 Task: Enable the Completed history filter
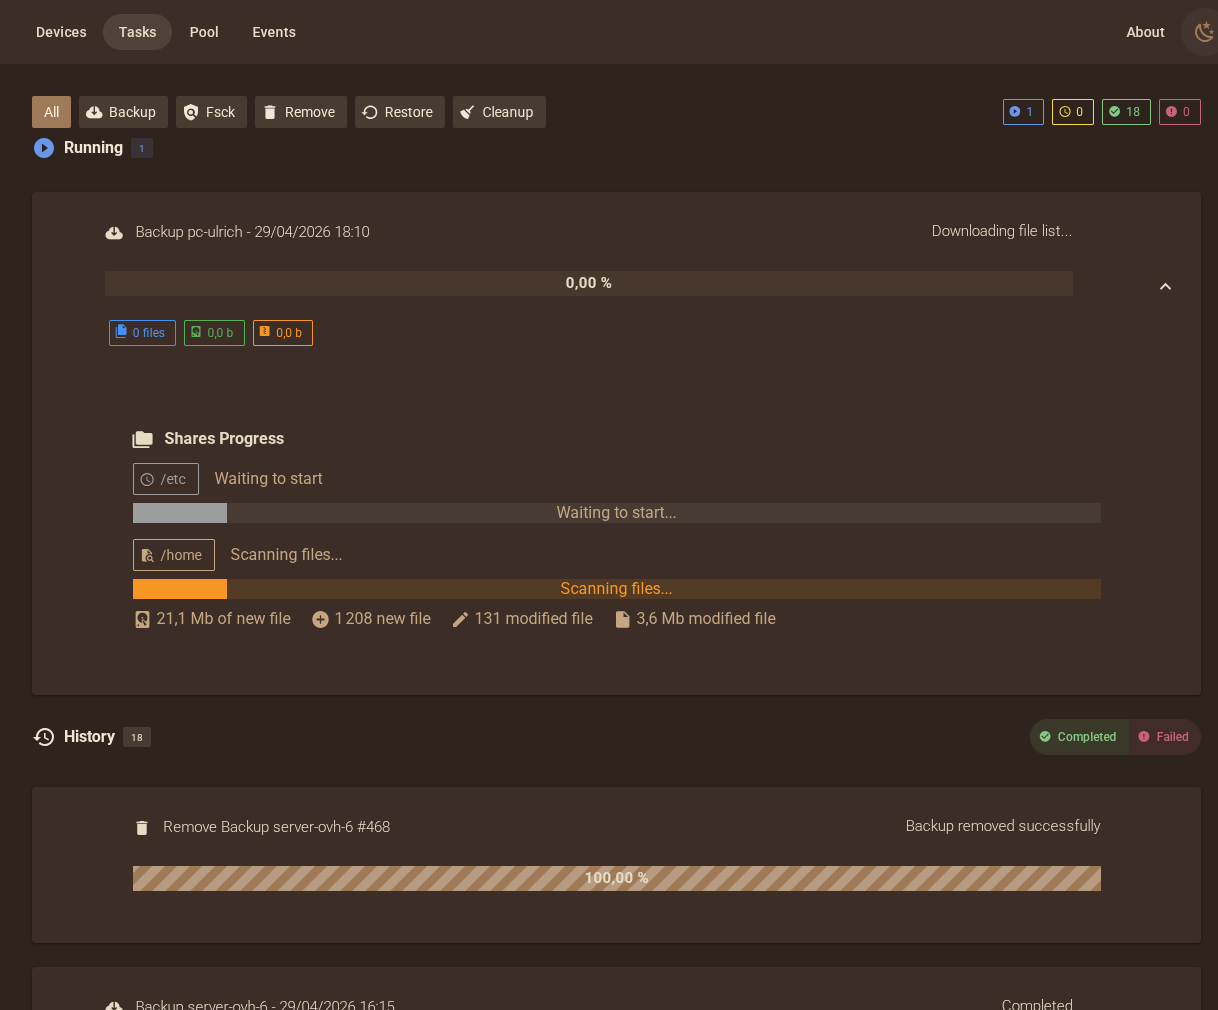tap(1079, 737)
